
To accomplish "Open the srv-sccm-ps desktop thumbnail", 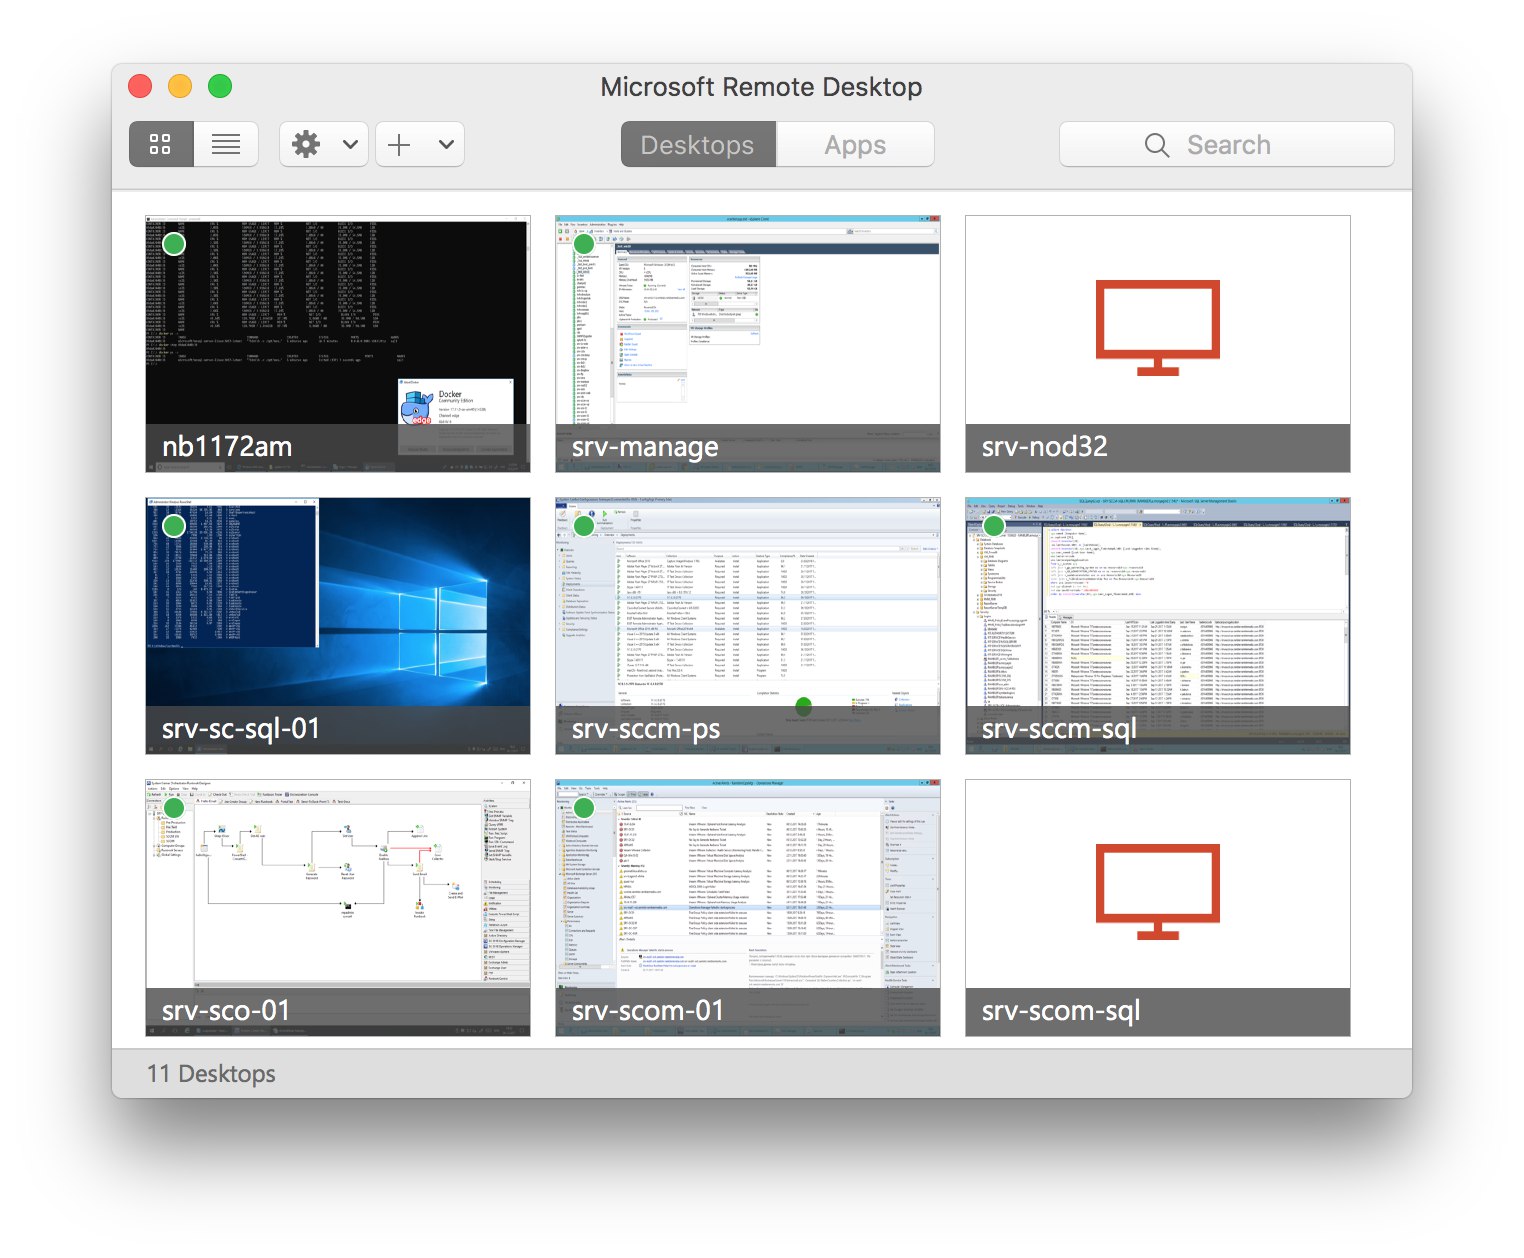I will 748,626.
